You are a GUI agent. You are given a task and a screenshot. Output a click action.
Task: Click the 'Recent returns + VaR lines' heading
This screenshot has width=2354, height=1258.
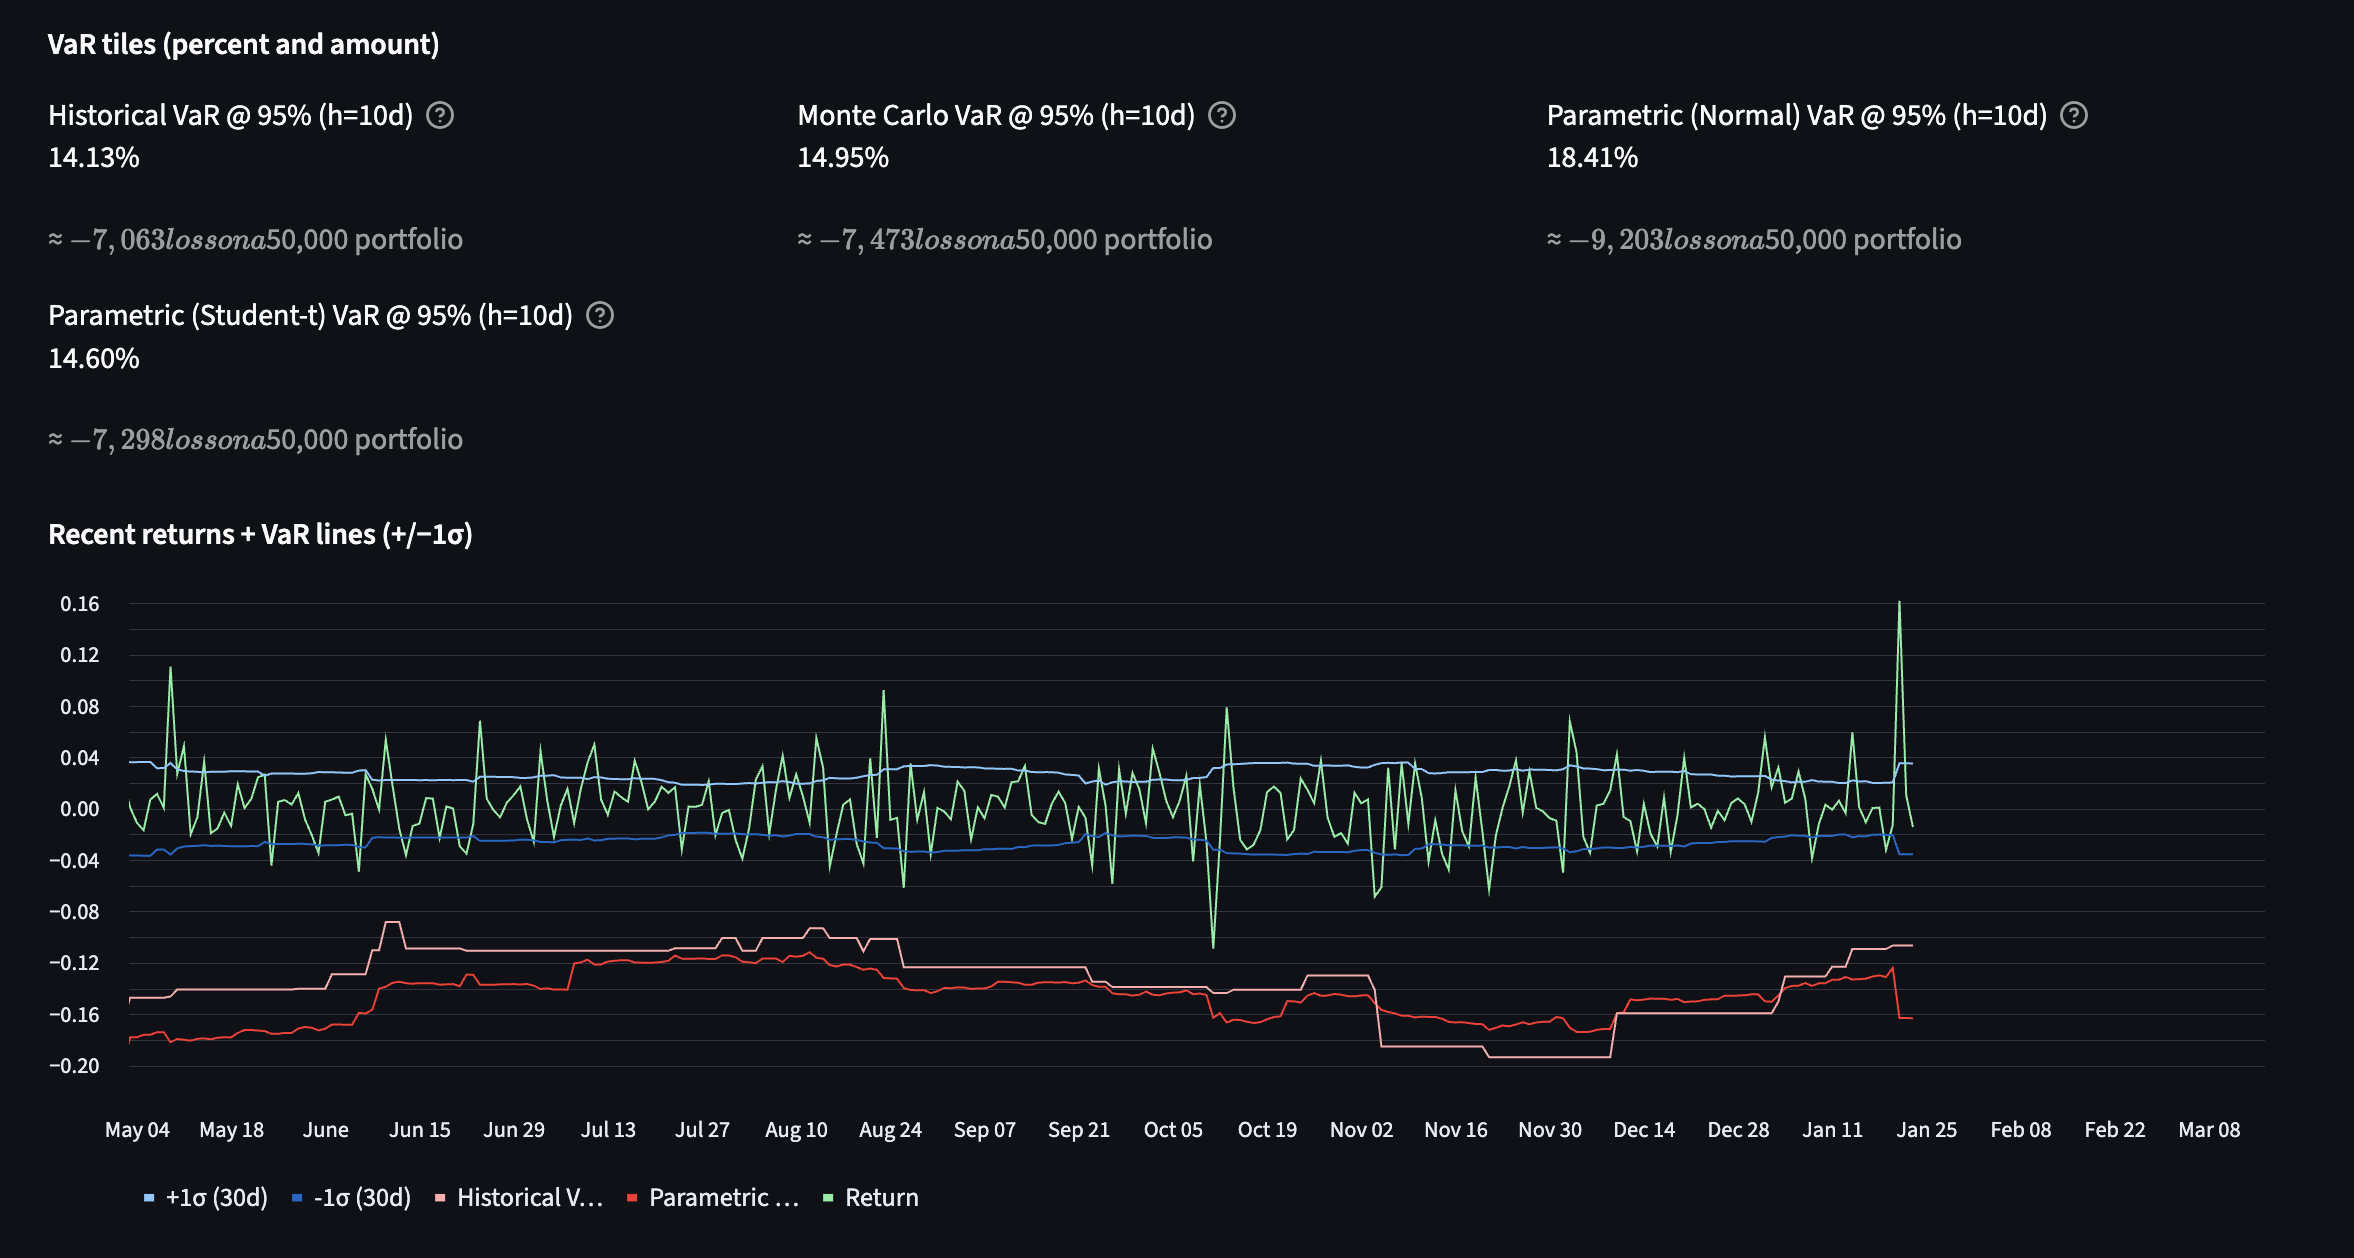tap(260, 535)
